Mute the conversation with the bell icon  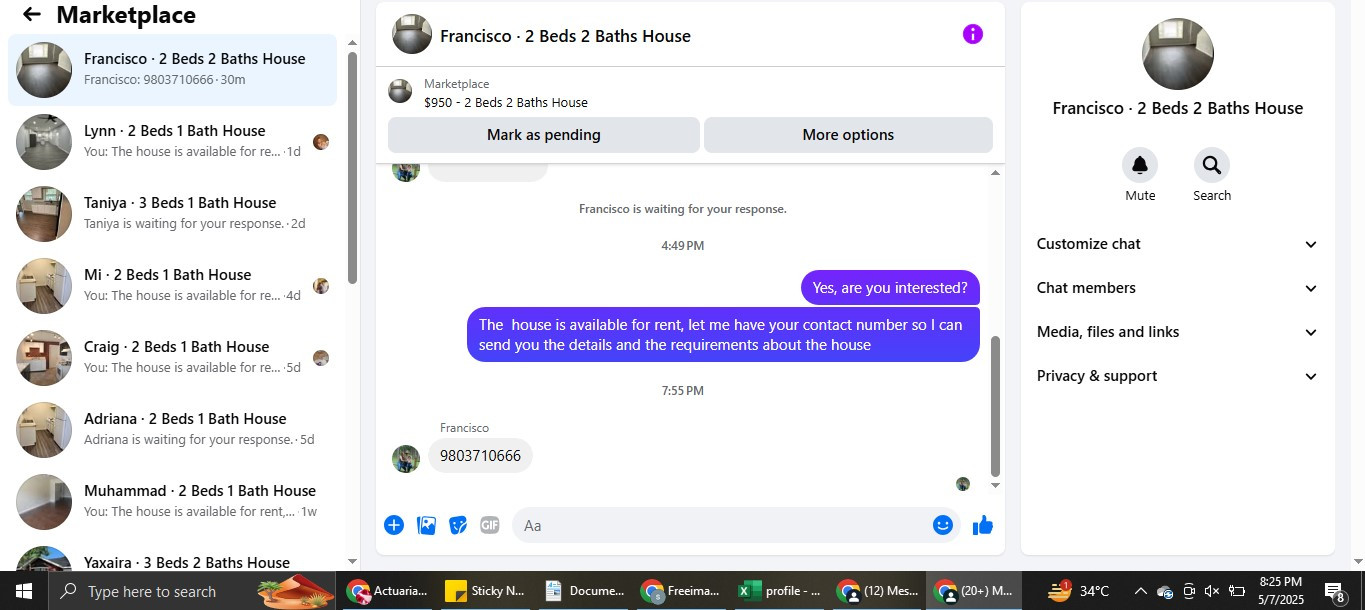[1139, 165]
